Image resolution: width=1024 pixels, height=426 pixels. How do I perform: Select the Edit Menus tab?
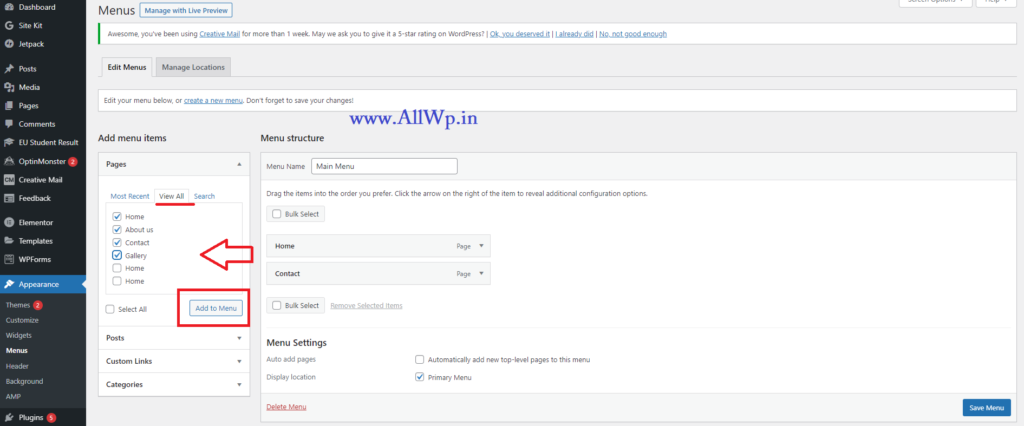[x=127, y=67]
